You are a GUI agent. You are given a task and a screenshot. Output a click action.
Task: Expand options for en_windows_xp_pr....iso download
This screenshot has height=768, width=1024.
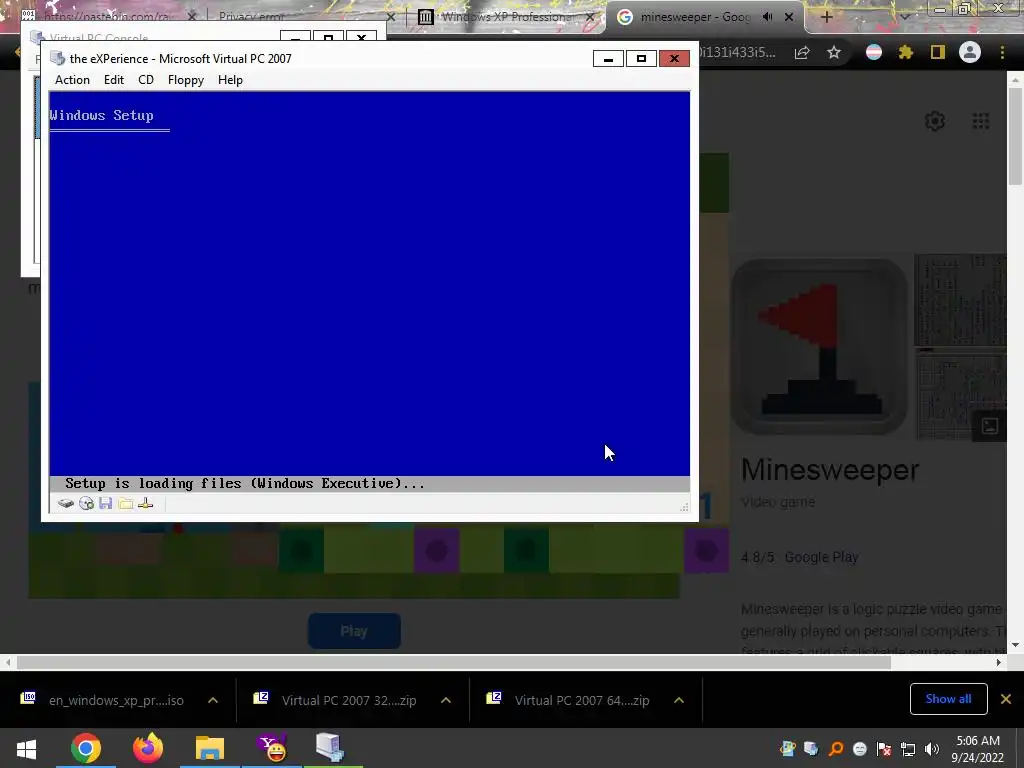point(213,700)
